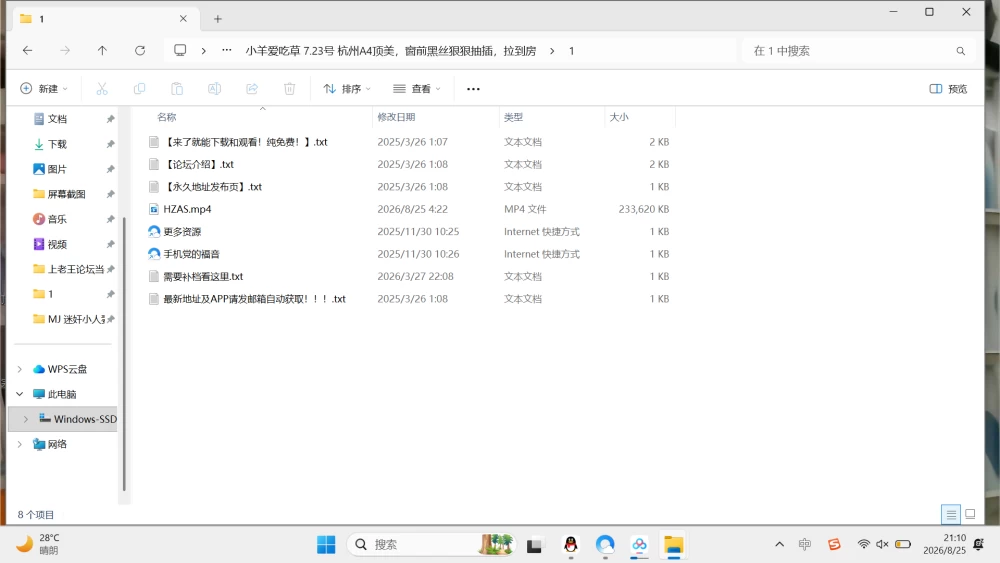The height and width of the screenshot is (563, 1000).
Task: Go up one folder level
Action: 102,50
